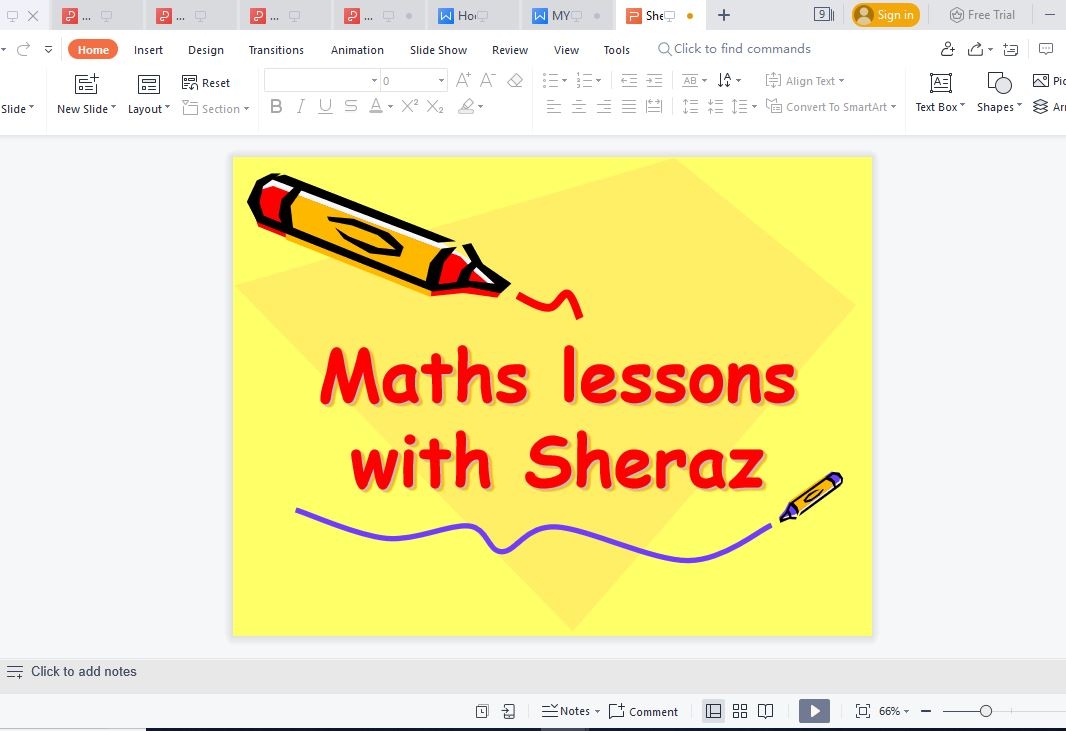This screenshot has width=1066, height=731.
Task: Click the Increase Indent icon
Action: 654,80
